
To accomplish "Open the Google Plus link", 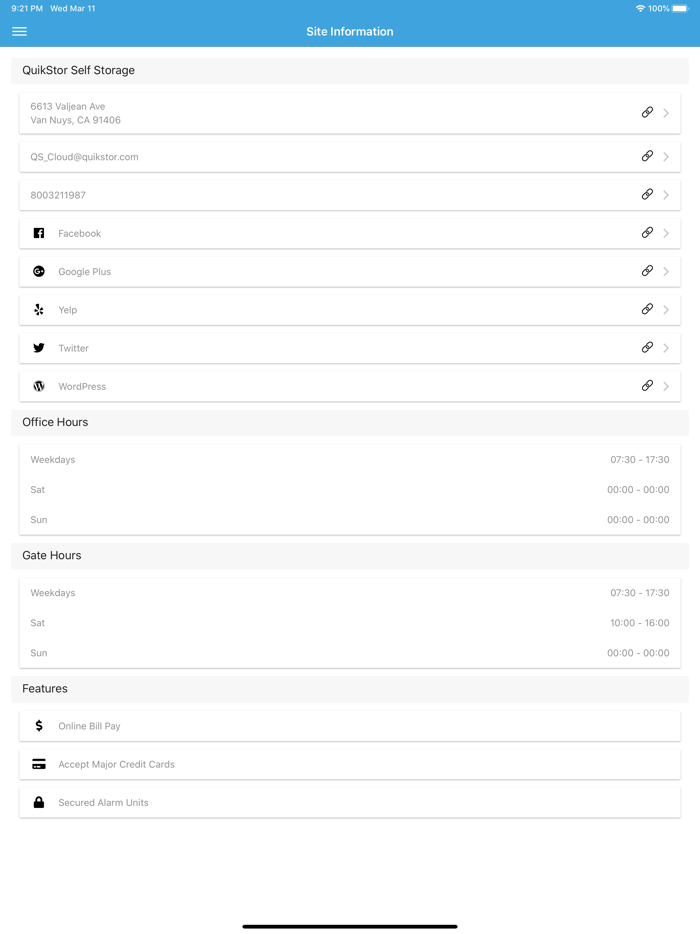I will pyautogui.click(x=647, y=271).
